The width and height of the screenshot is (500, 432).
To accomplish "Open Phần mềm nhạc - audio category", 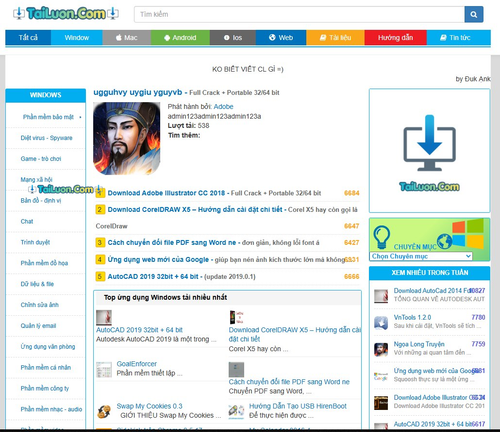I will point(51,409).
